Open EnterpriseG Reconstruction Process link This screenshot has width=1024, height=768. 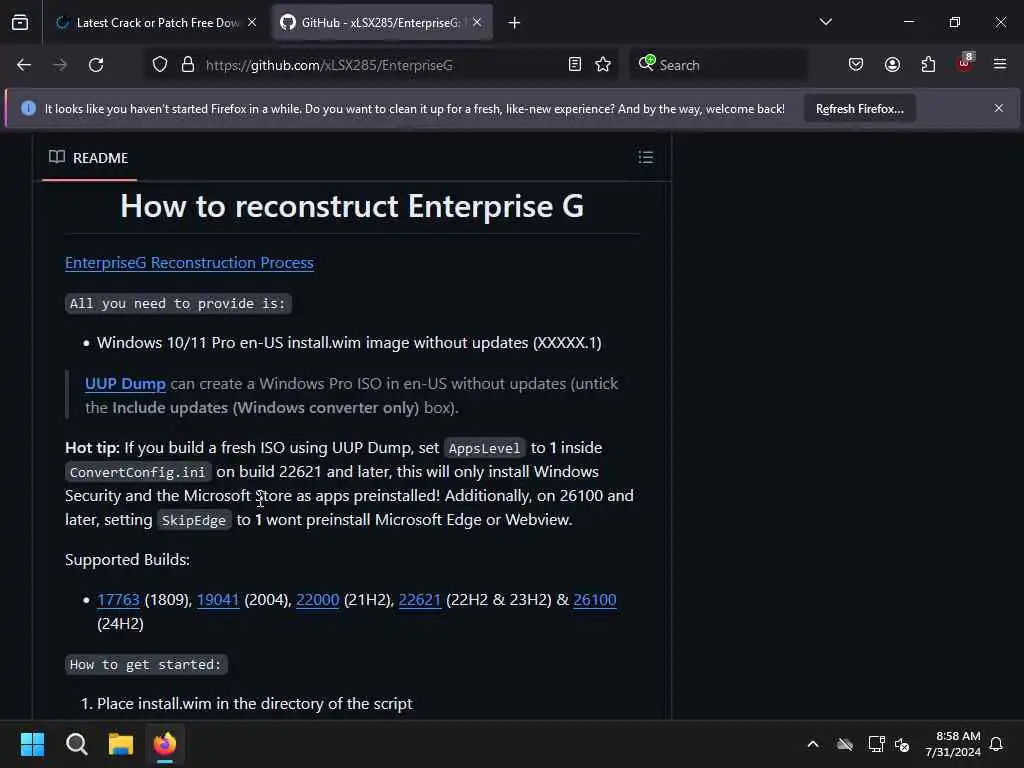(189, 263)
